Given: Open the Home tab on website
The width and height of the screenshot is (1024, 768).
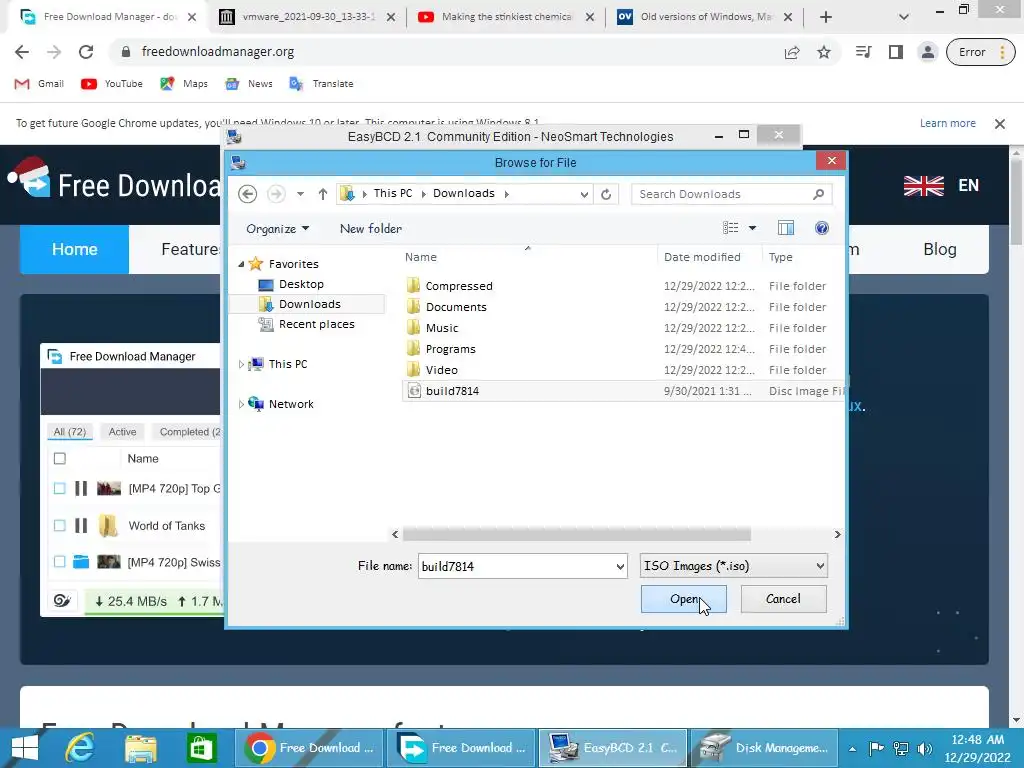Looking at the screenshot, I should pos(74,249).
